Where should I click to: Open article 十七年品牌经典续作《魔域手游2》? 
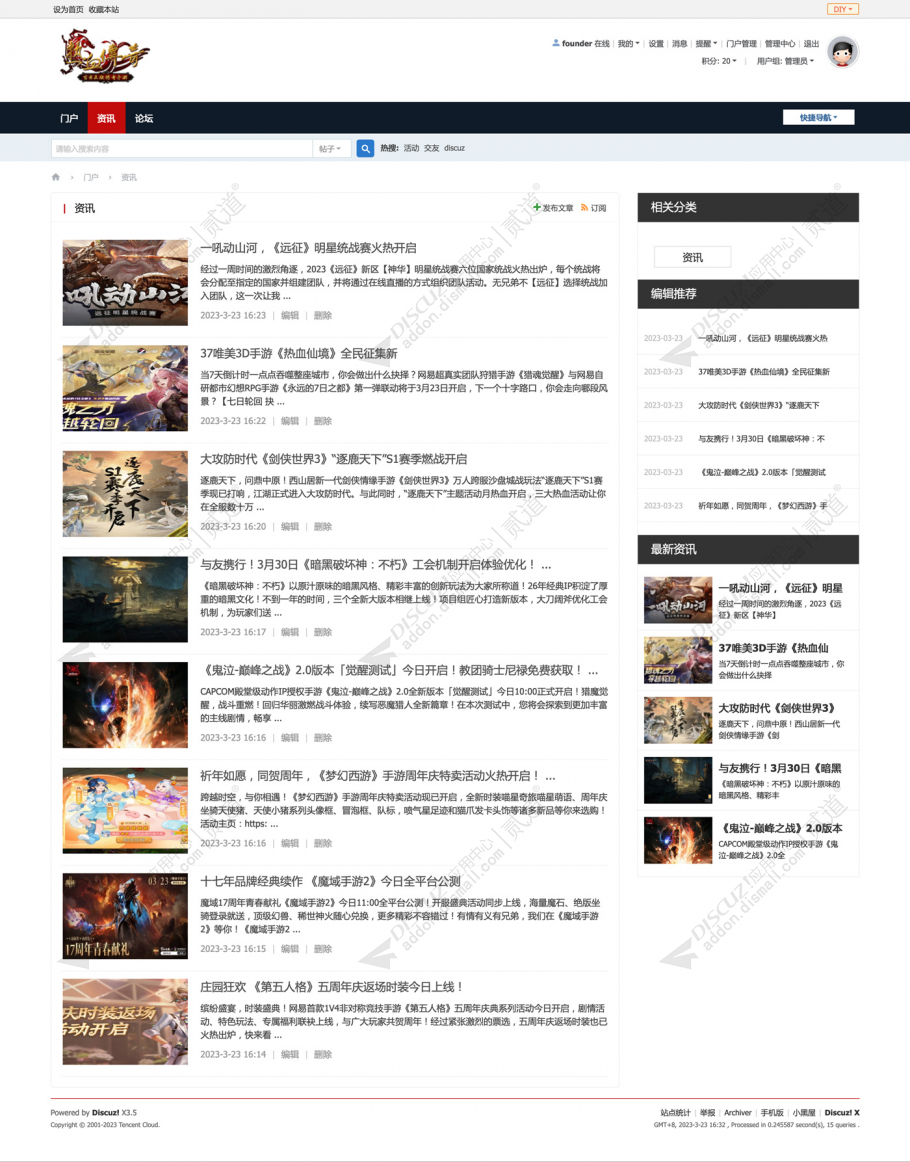[331, 881]
